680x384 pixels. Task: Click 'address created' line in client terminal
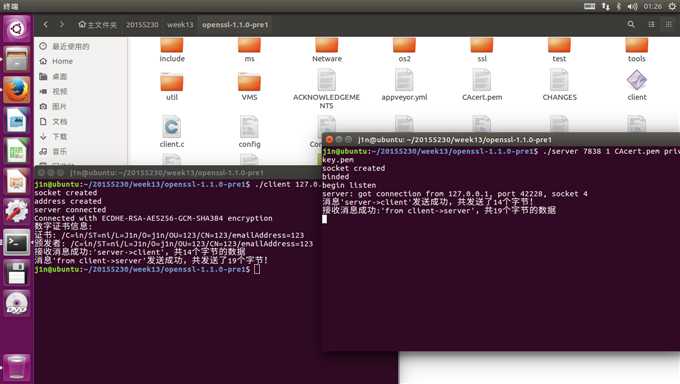[68, 201]
